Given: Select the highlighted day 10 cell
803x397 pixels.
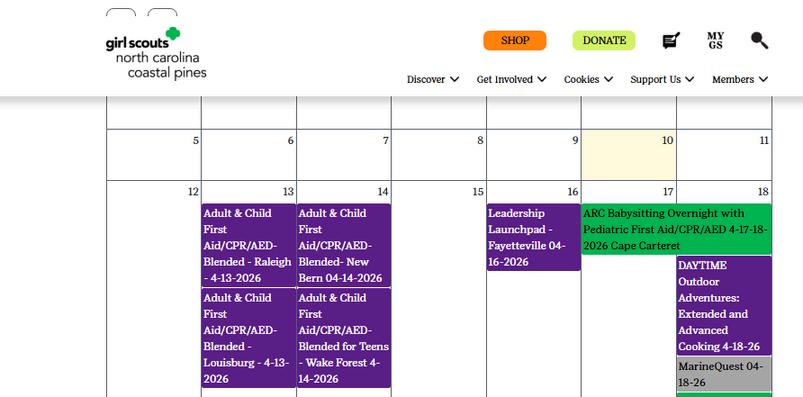Looking at the screenshot, I should 628,155.
